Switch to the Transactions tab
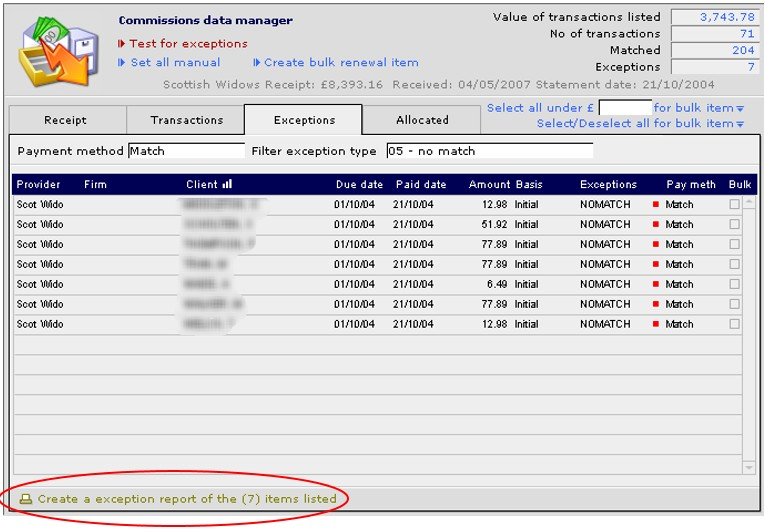The image size is (765, 529). click(186, 120)
